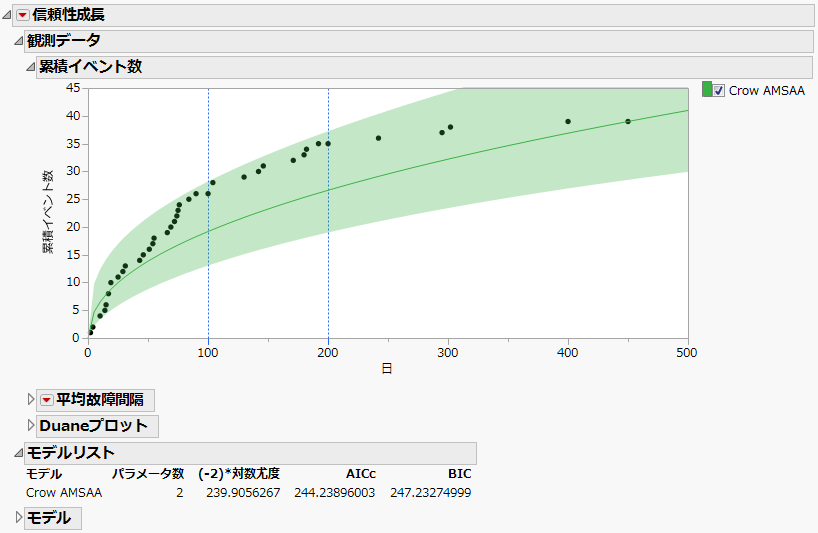Screen dimensions: 818x533
Task: Click the BIC value 247.23274999
Action: click(x=431, y=492)
